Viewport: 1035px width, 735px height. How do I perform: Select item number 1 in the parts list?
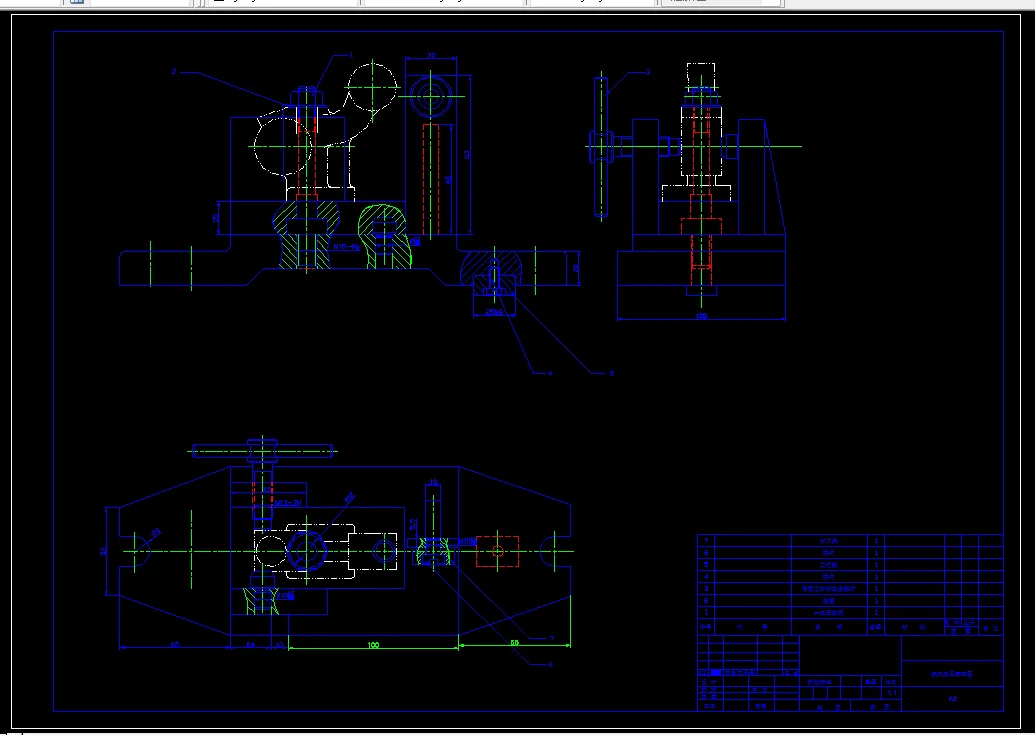(706, 612)
